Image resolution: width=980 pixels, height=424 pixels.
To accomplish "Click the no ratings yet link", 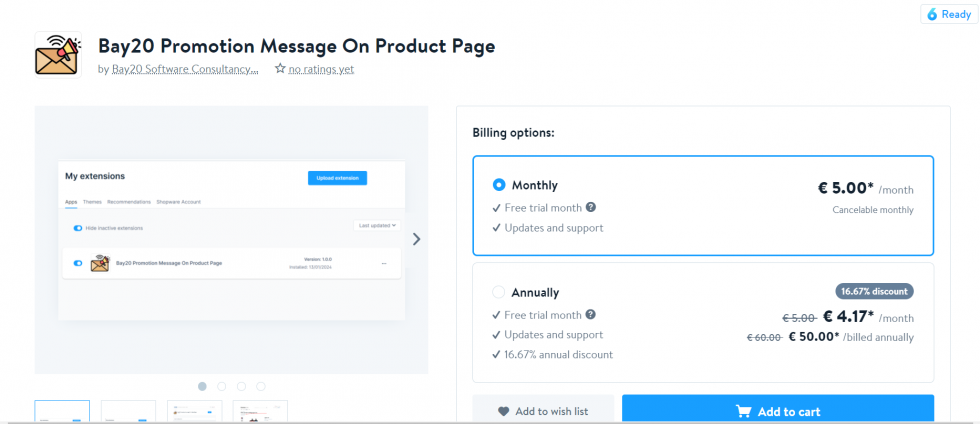I will click(x=321, y=69).
